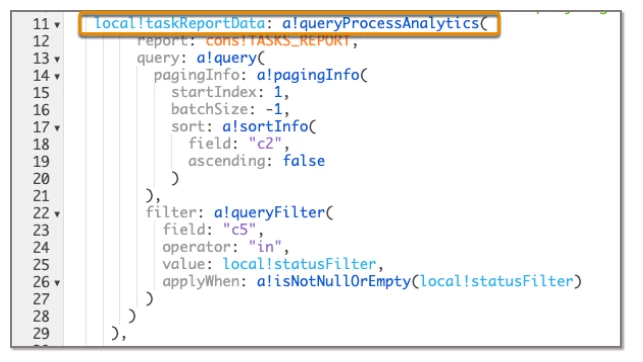This screenshot has height=362, width=643.
Task: Click the batchSize value -1
Action: (274, 109)
